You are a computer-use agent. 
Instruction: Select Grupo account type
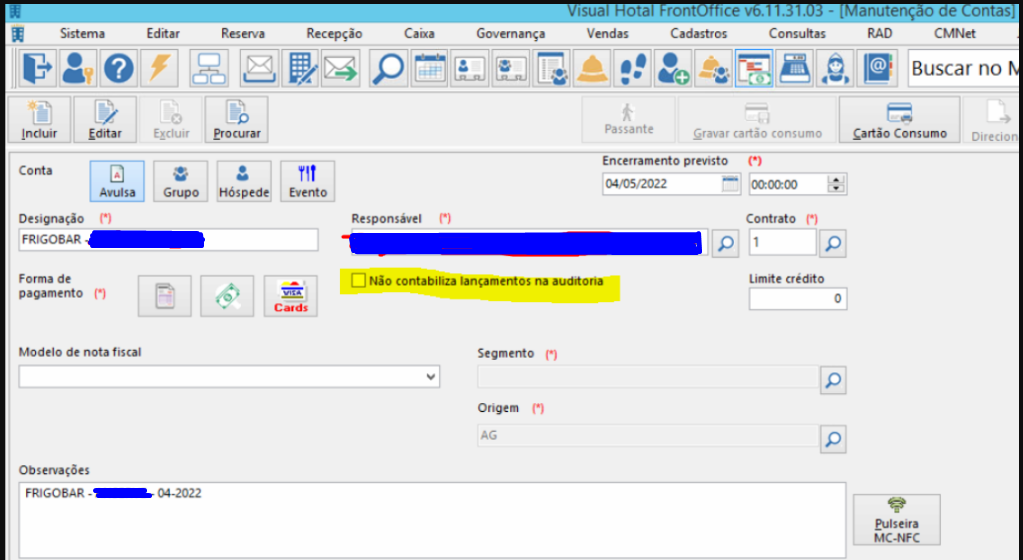181,181
